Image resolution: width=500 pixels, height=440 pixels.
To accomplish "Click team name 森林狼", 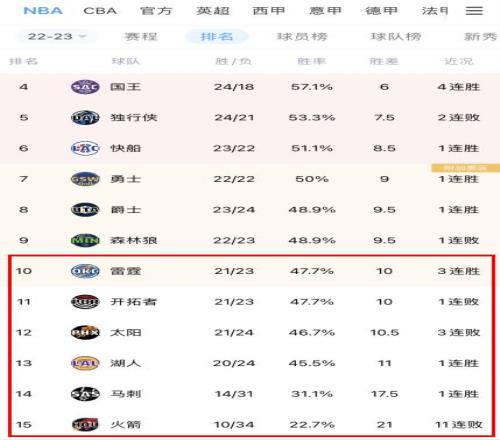I will [x=134, y=240].
